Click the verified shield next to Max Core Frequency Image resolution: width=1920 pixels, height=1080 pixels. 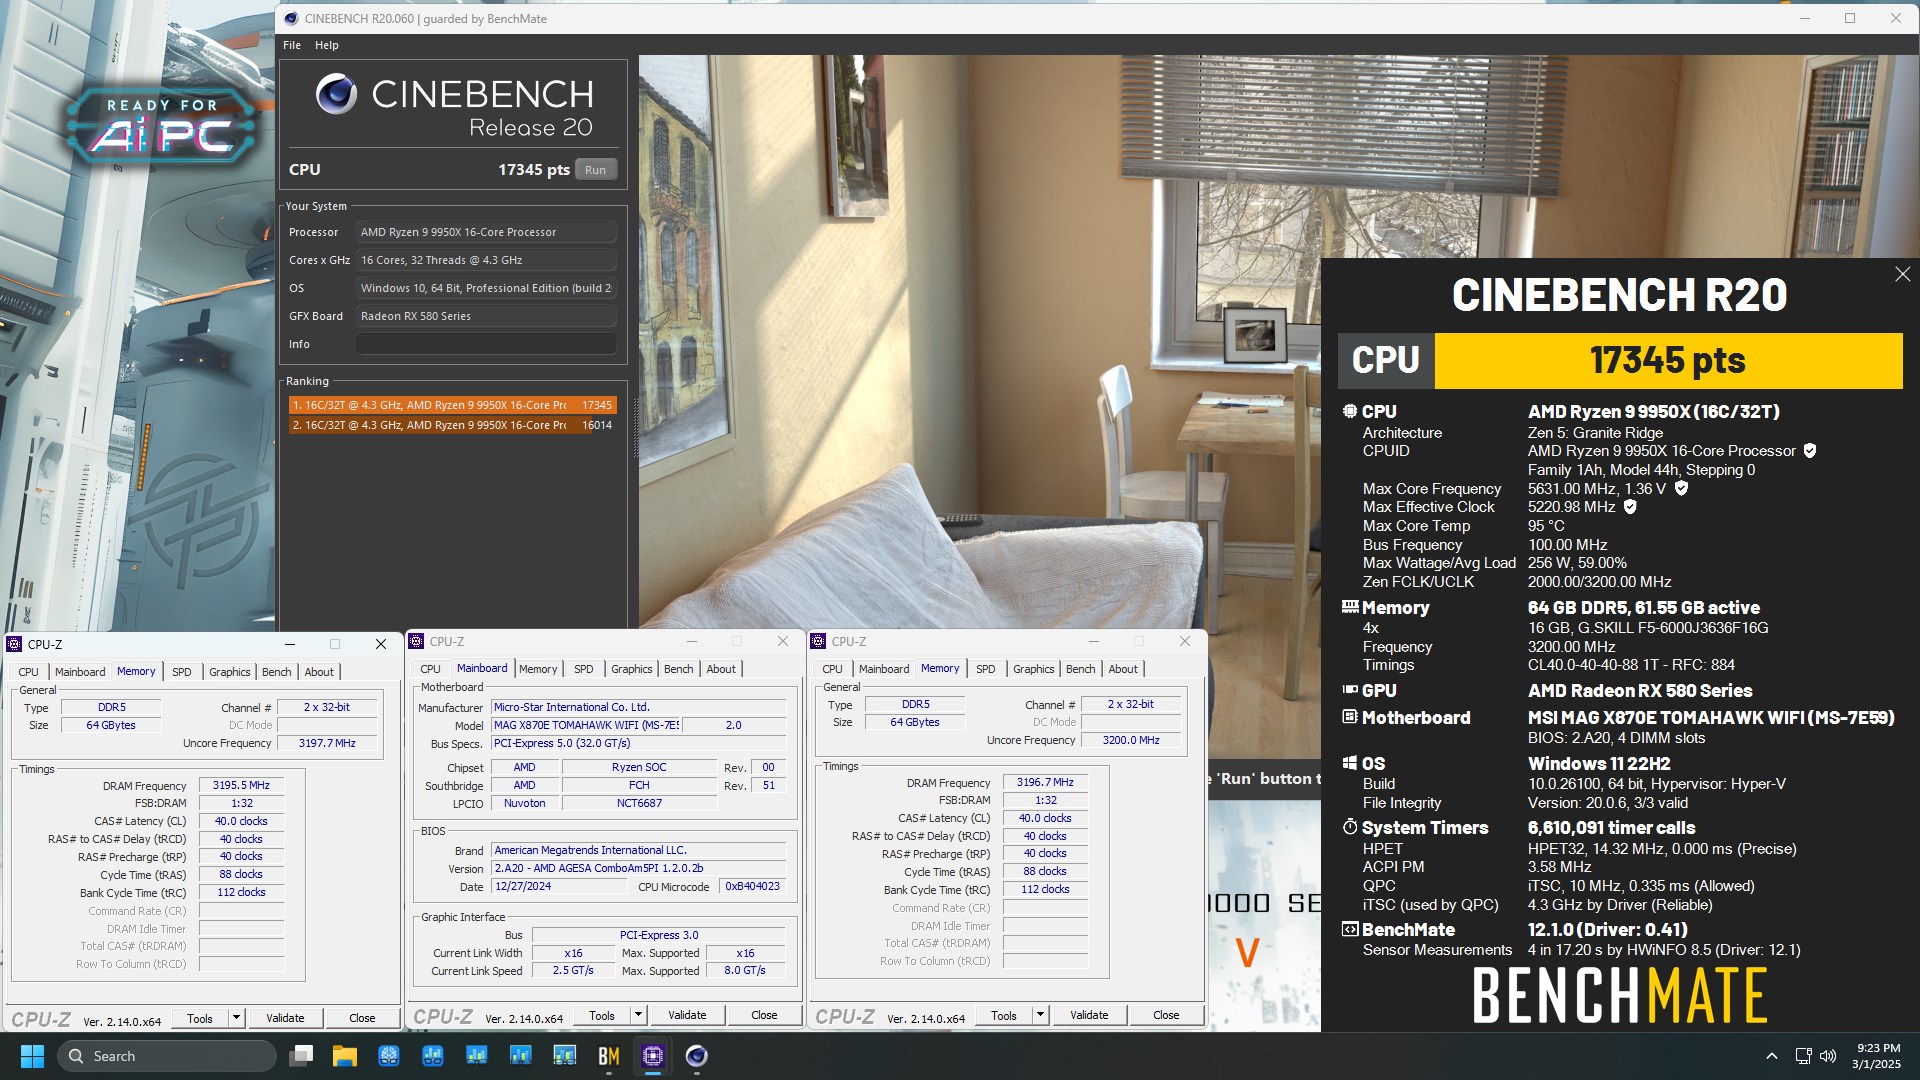[1681, 488]
